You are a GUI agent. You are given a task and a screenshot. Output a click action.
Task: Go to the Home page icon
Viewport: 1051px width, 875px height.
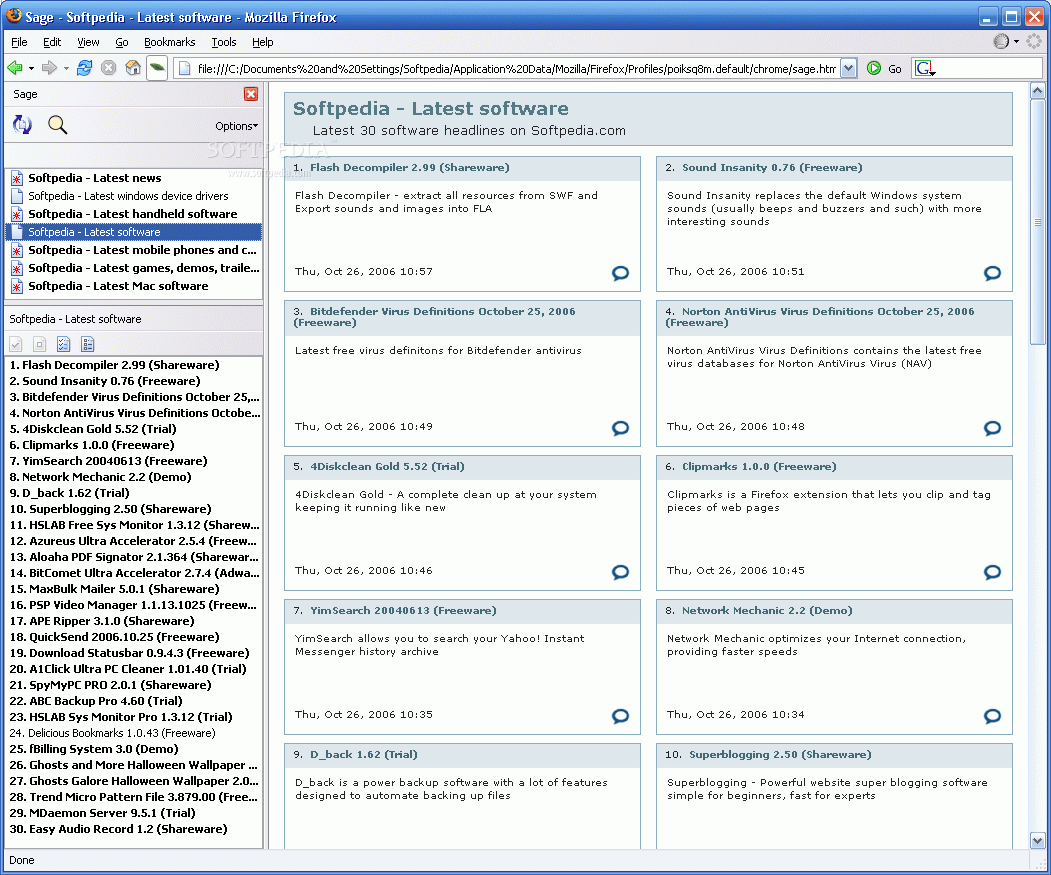tap(133, 68)
